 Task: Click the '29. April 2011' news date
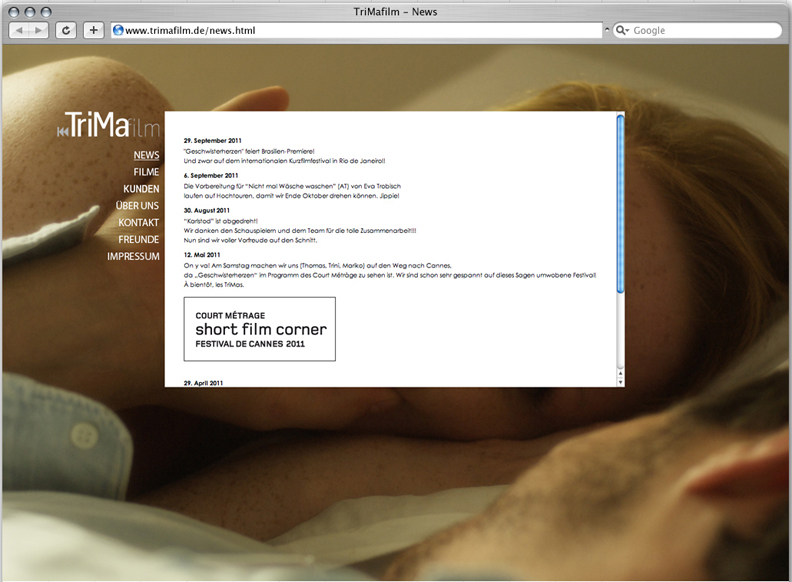pos(203,383)
